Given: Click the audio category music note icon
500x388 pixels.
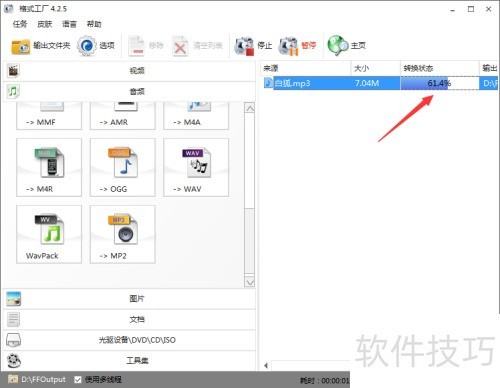Looking at the screenshot, I should (x=13, y=91).
